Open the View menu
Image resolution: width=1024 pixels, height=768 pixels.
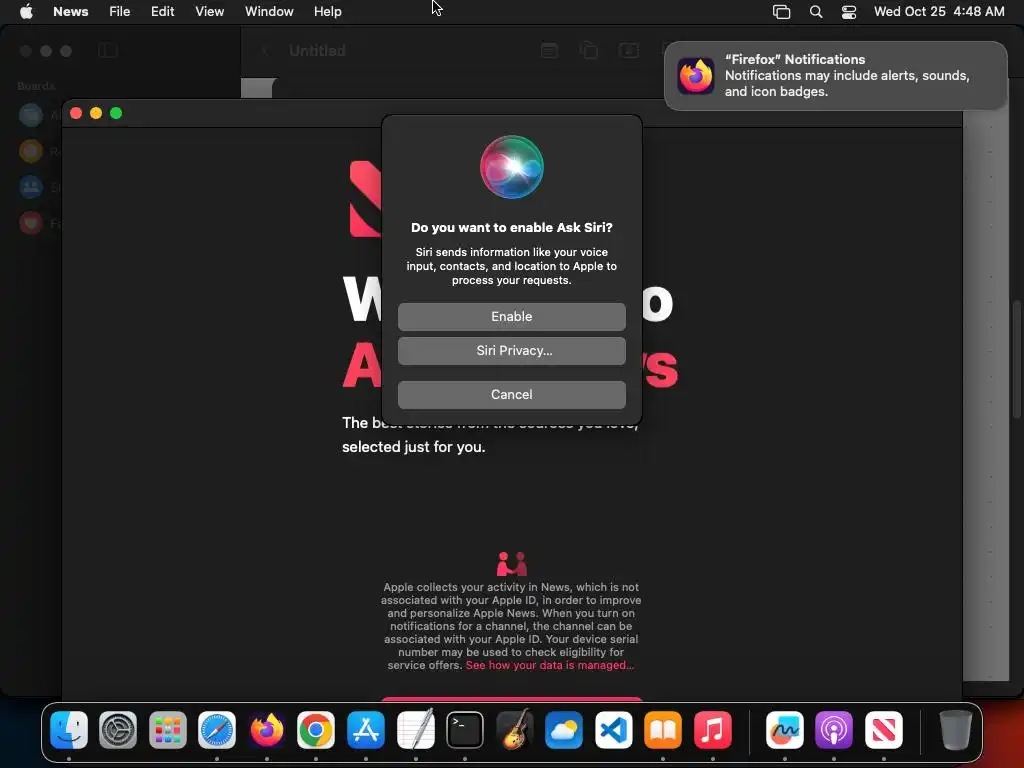210,11
